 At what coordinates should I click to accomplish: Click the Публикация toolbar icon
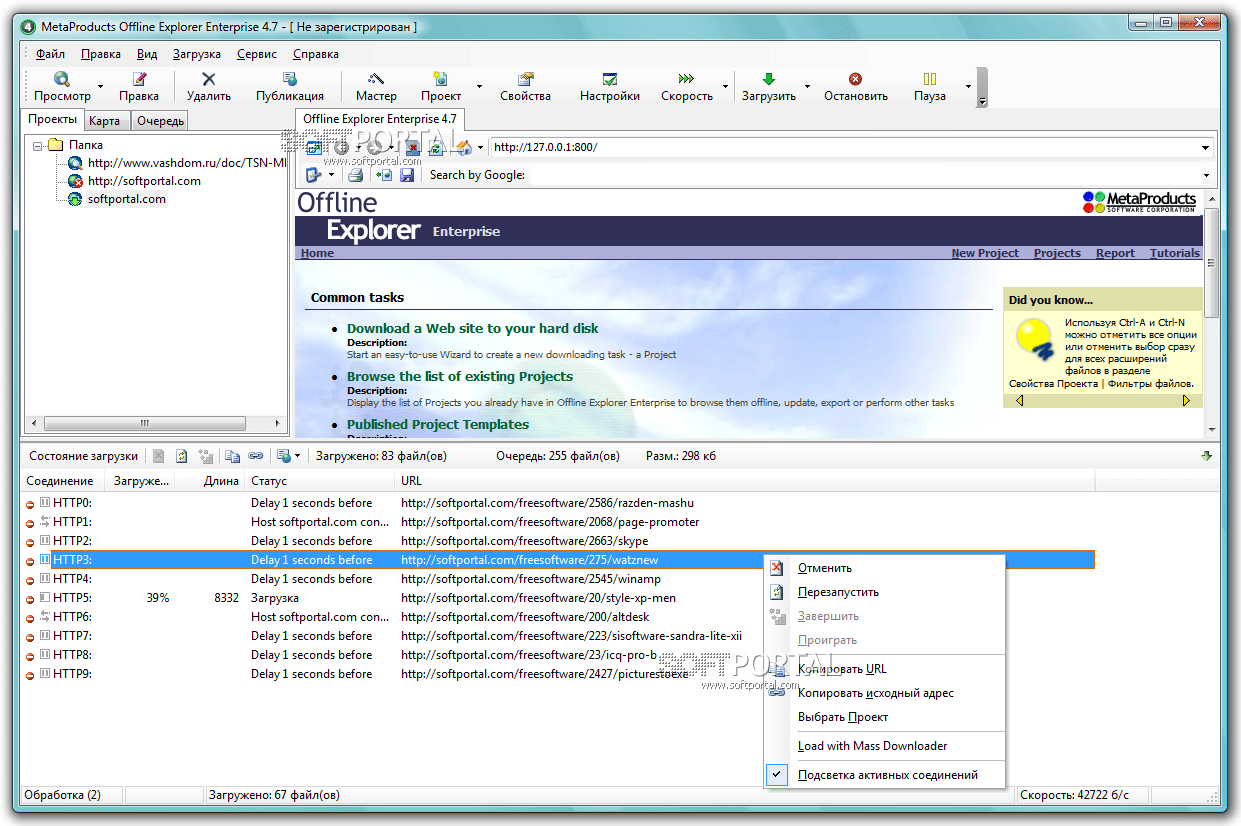pyautogui.click(x=289, y=80)
